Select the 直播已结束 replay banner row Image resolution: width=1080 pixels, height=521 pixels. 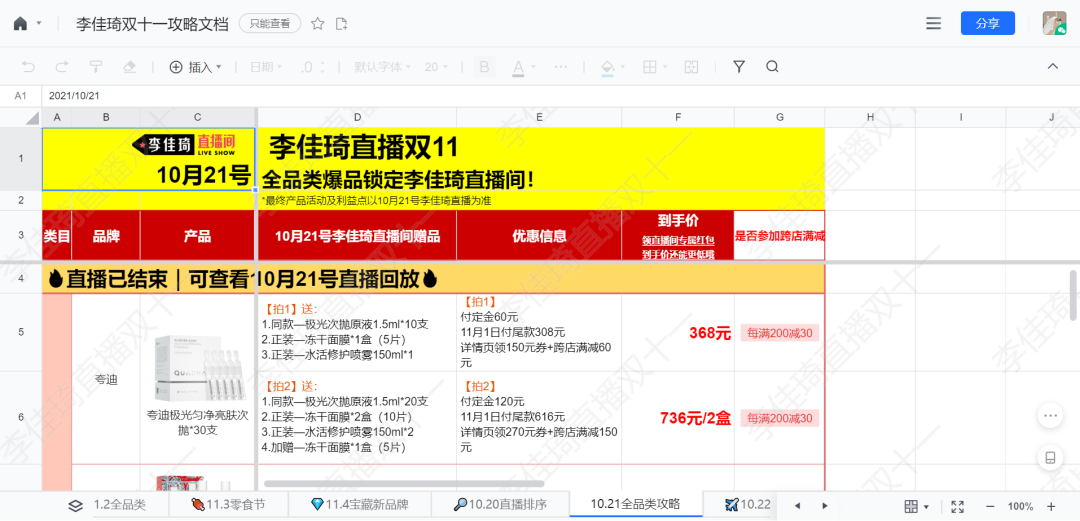[x=433, y=278]
